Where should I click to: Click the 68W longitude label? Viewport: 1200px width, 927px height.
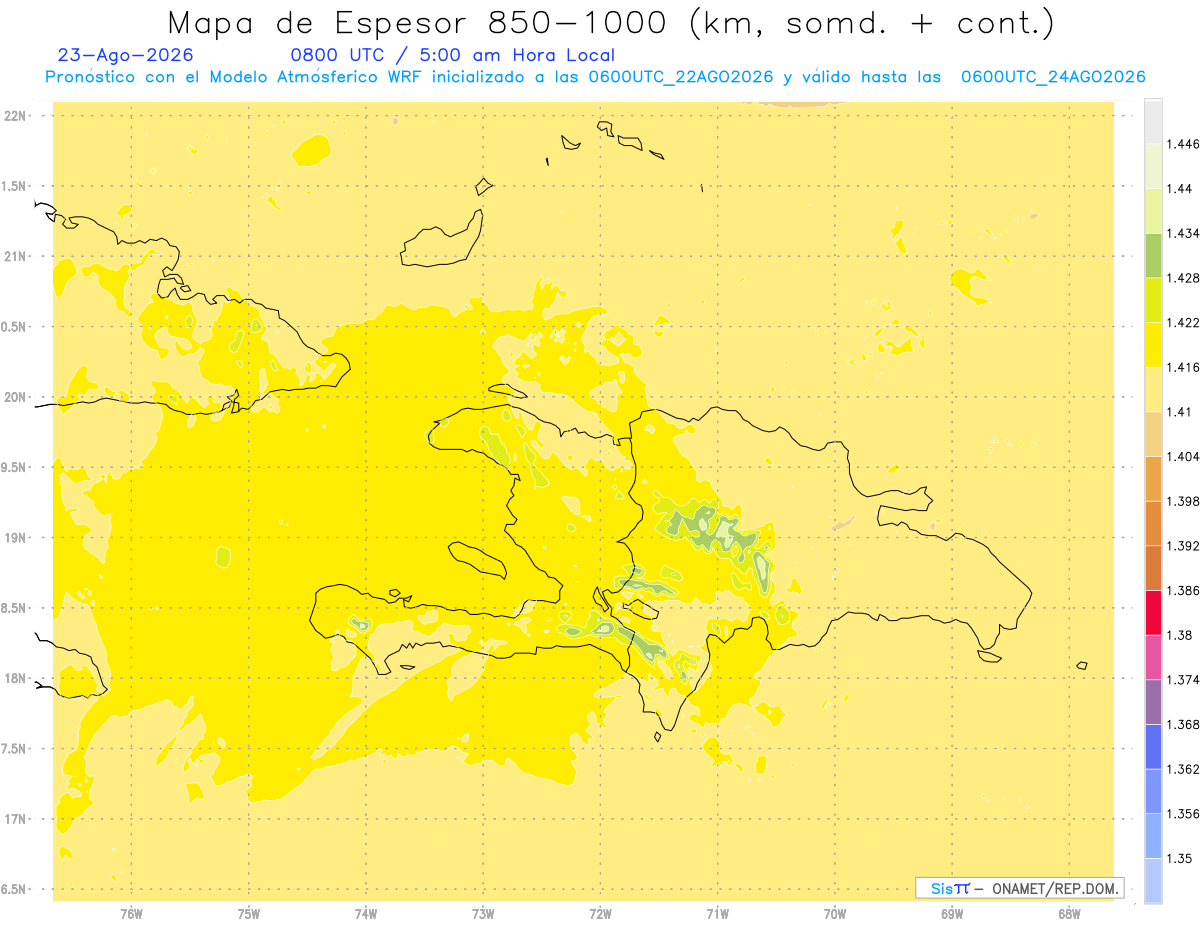pos(1069,914)
